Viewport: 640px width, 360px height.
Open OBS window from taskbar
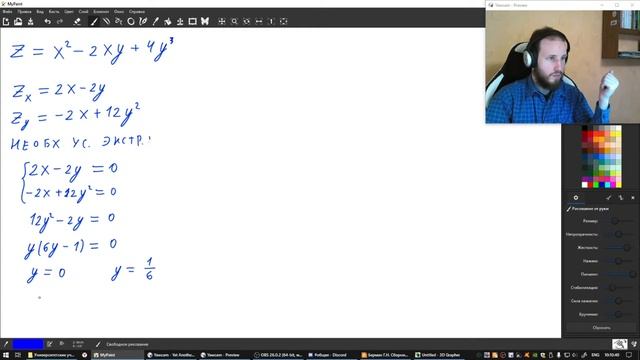tap(278, 355)
